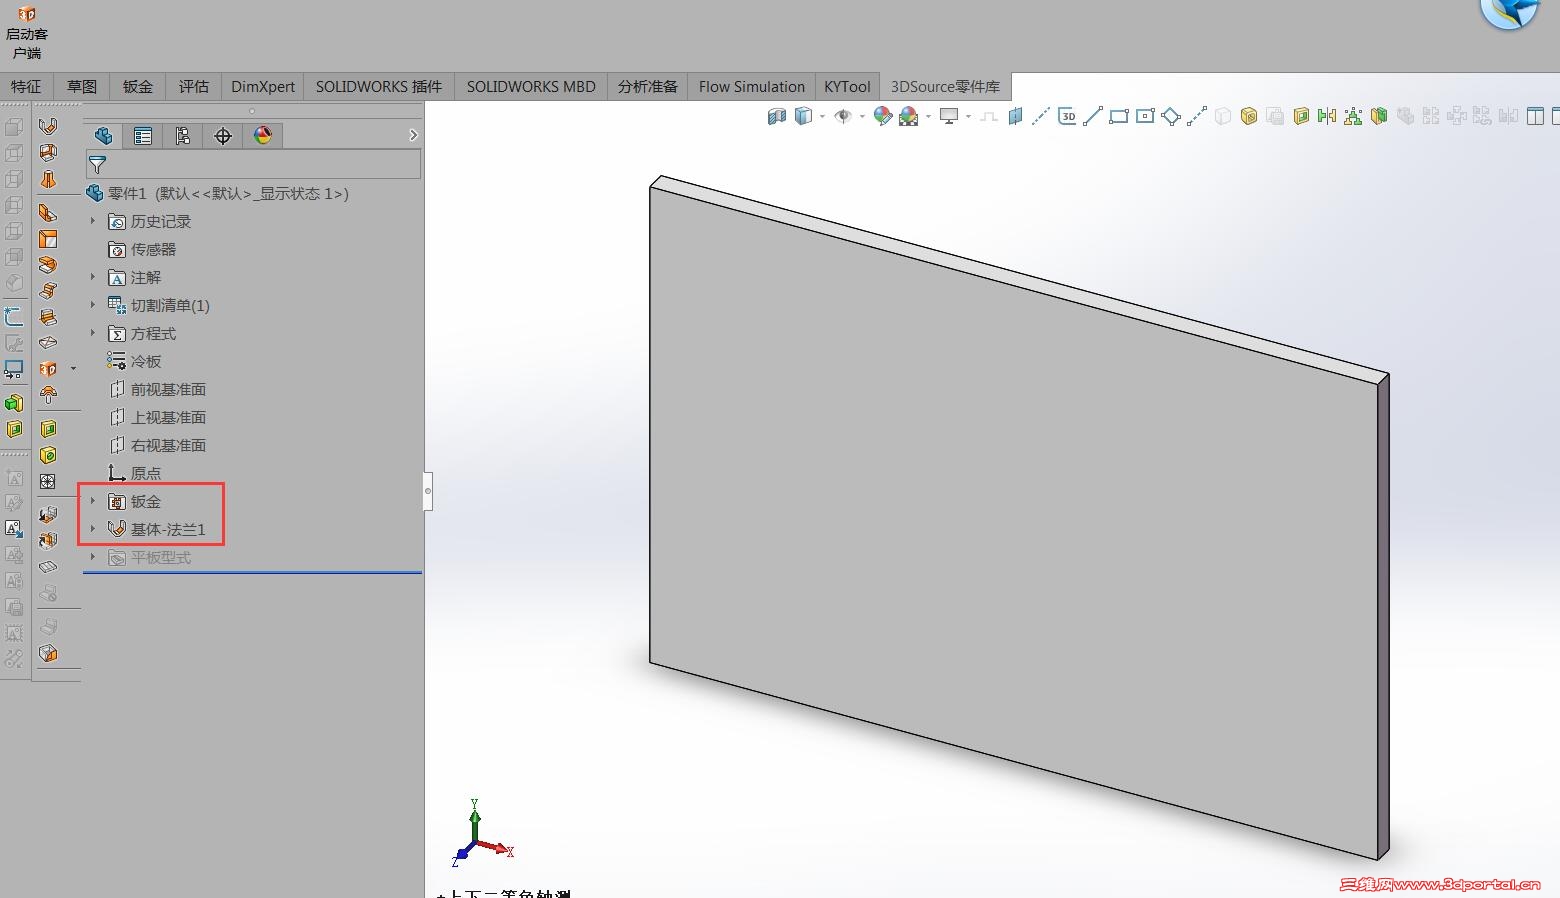Open the DimXpert ribbon tab
The image size is (1560, 898).
coord(263,86)
